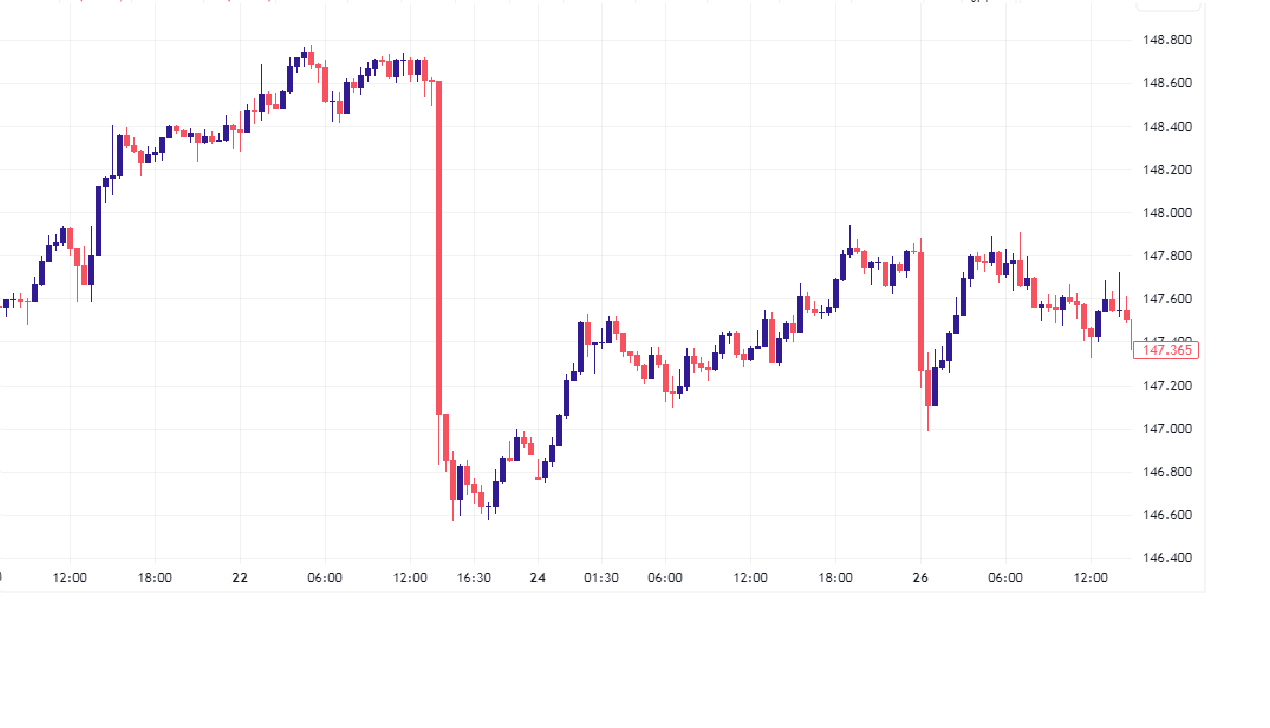This screenshot has width=1270, height=728.
Task: Select the 01:30 time axis label
Action: coord(601,578)
